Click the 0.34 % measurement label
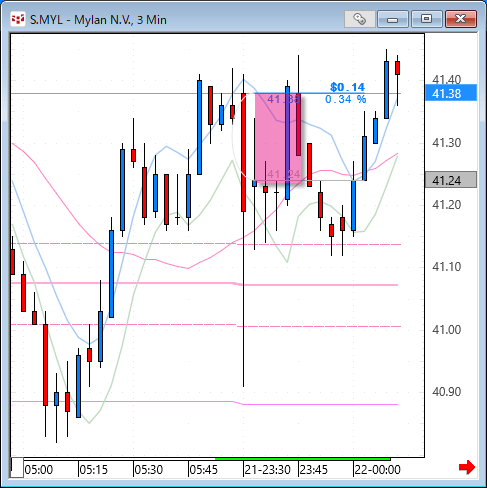The width and height of the screenshot is (487, 488). (x=346, y=99)
